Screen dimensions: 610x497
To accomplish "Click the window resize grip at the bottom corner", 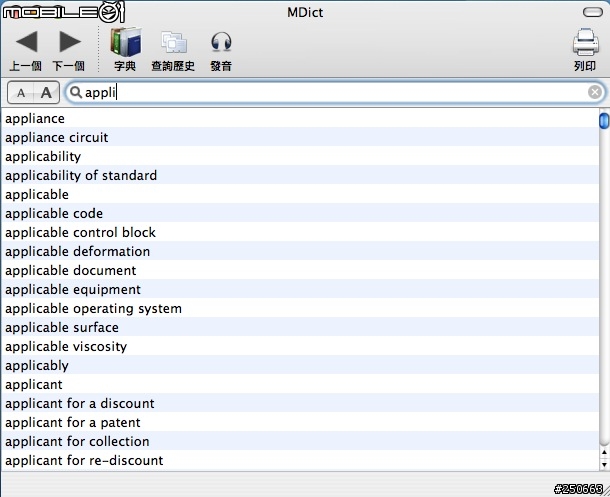I will (604, 491).
